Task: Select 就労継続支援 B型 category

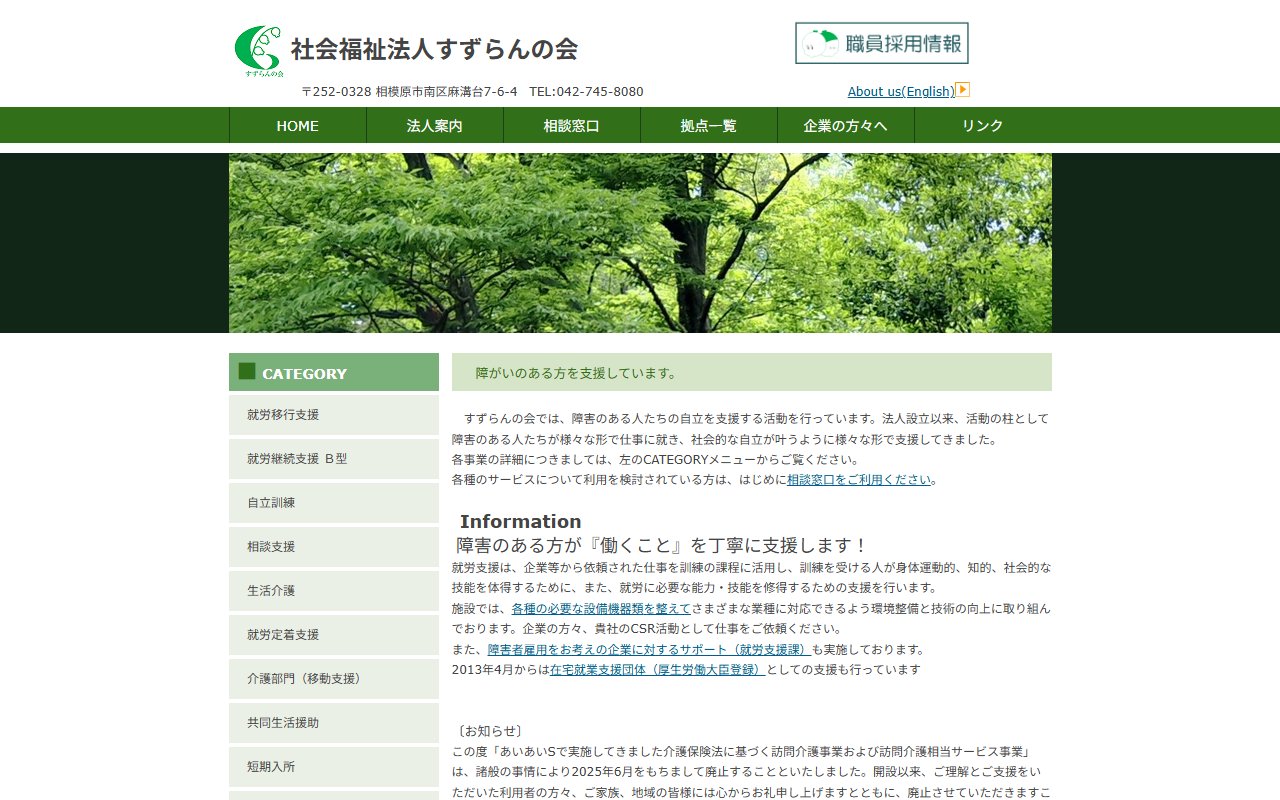Action: pyautogui.click(x=334, y=458)
